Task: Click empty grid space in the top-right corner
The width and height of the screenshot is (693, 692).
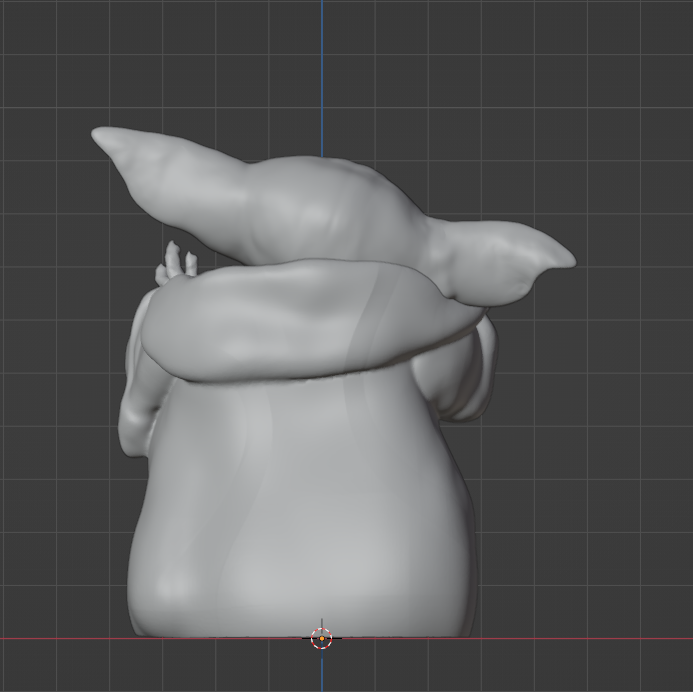Action: (x=650, y=40)
